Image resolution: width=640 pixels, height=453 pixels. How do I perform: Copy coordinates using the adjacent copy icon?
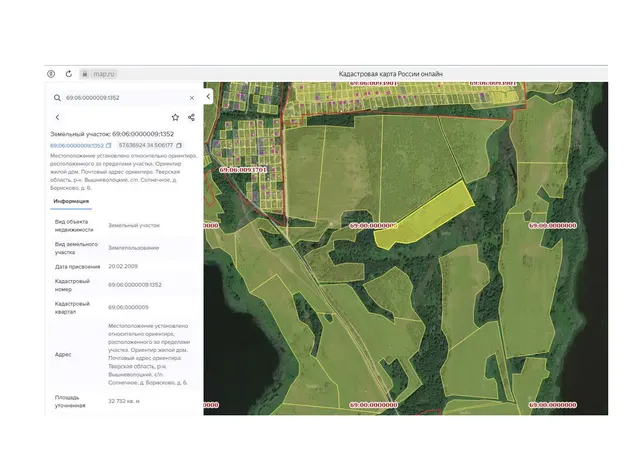179,145
